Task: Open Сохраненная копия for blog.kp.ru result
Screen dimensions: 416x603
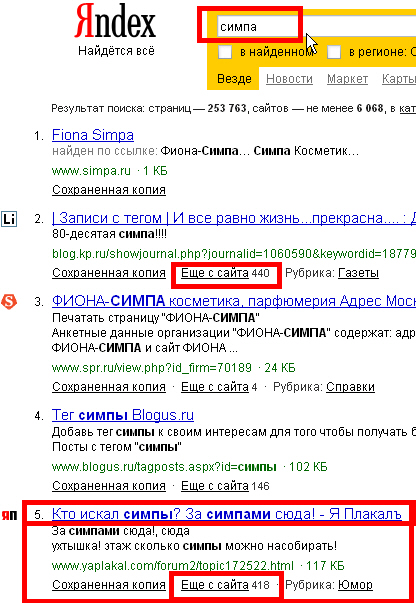Action: (x=109, y=273)
